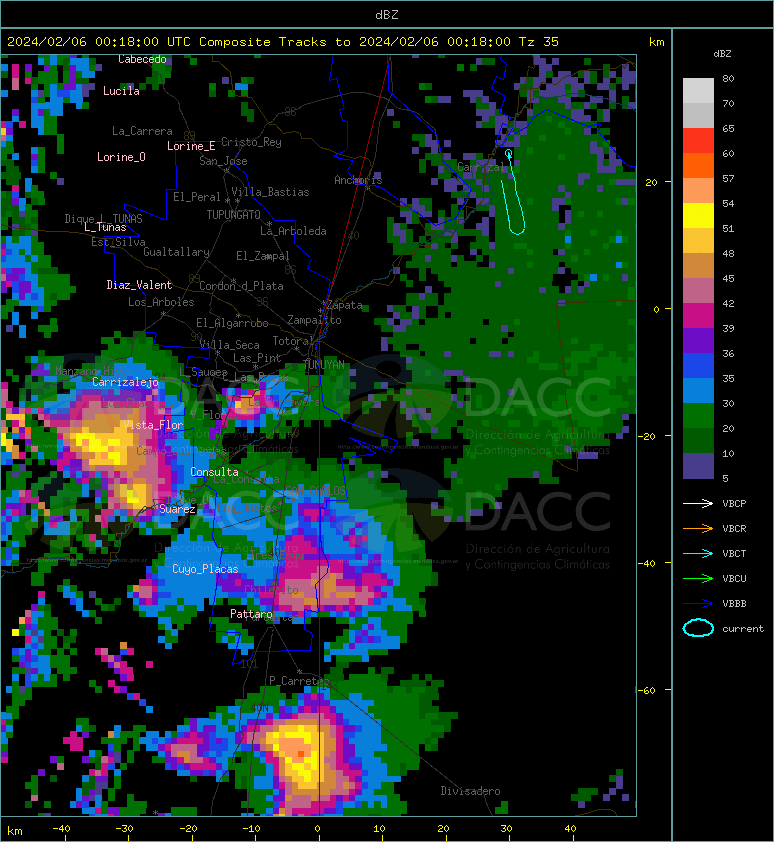Click the Cordon_d_Plata map label
Image resolution: width=774 pixels, height=842 pixels.
[241, 286]
